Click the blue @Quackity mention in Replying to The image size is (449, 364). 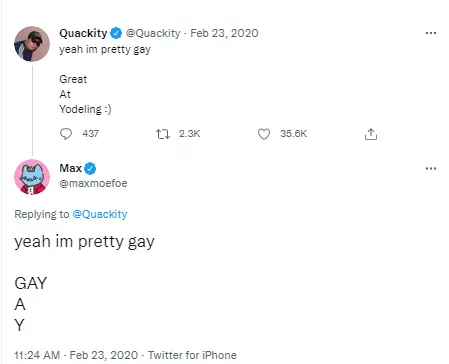(x=100, y=214)
